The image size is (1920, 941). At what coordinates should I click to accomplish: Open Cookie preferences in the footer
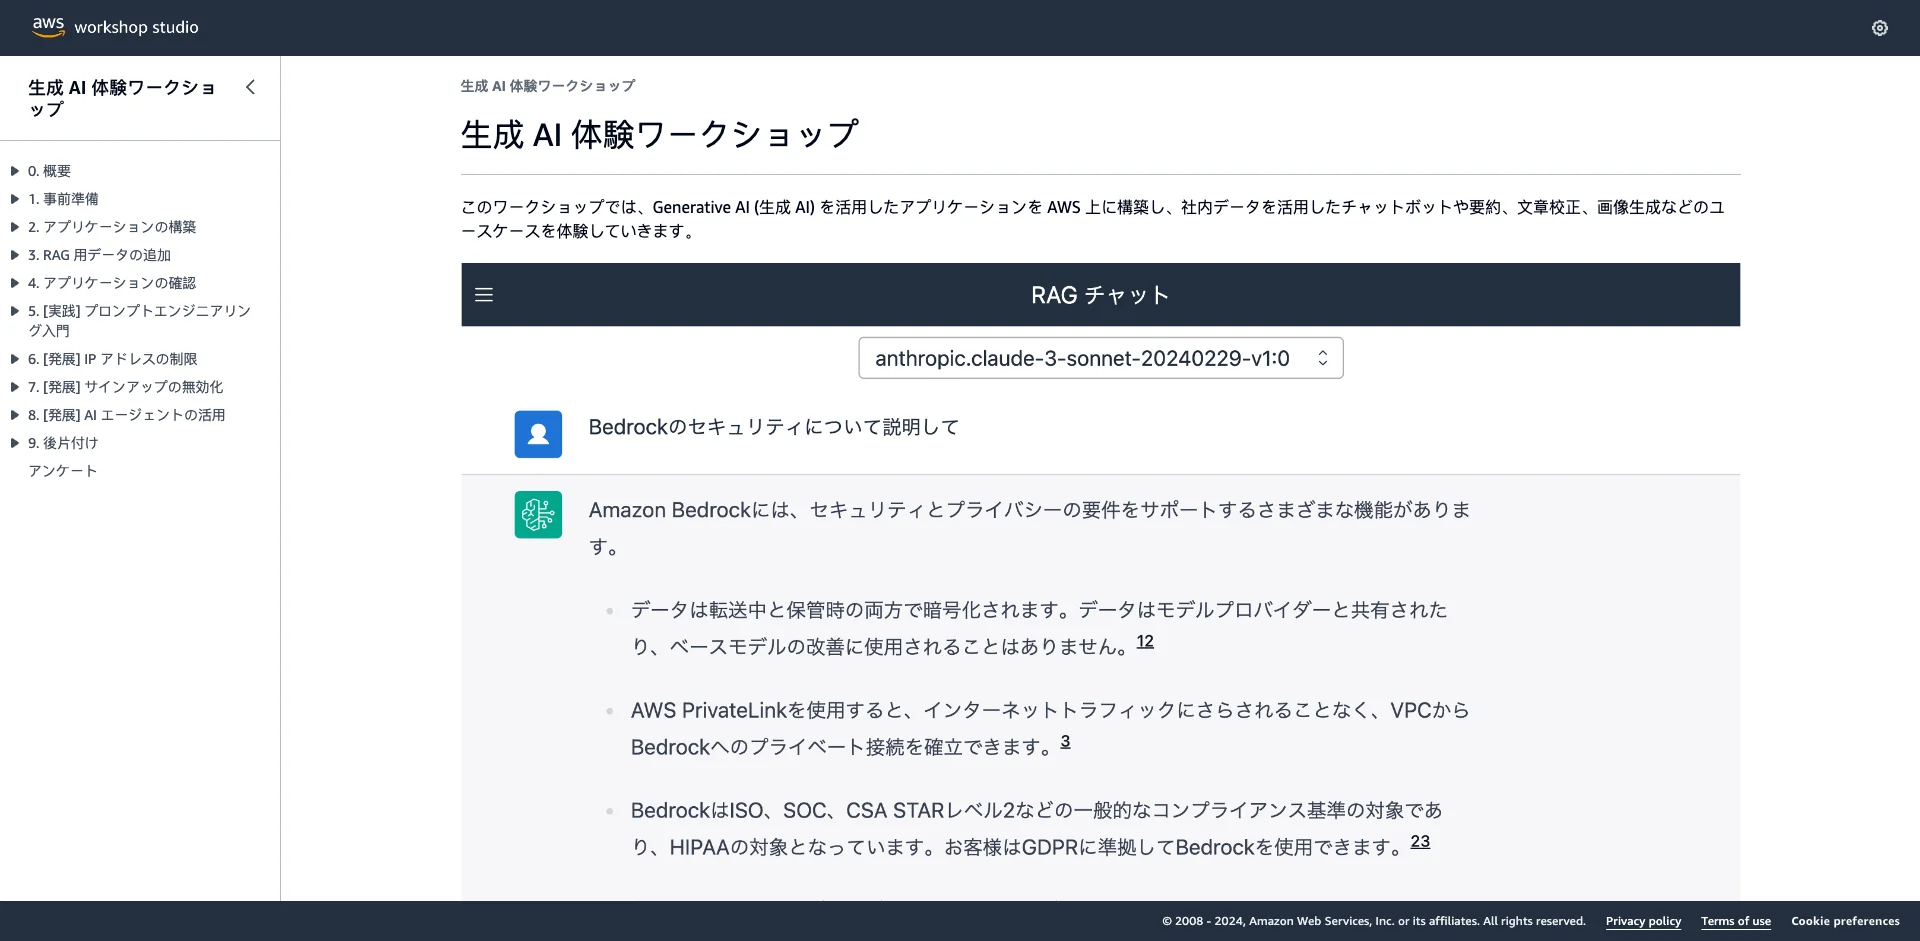pos(1845,921)
